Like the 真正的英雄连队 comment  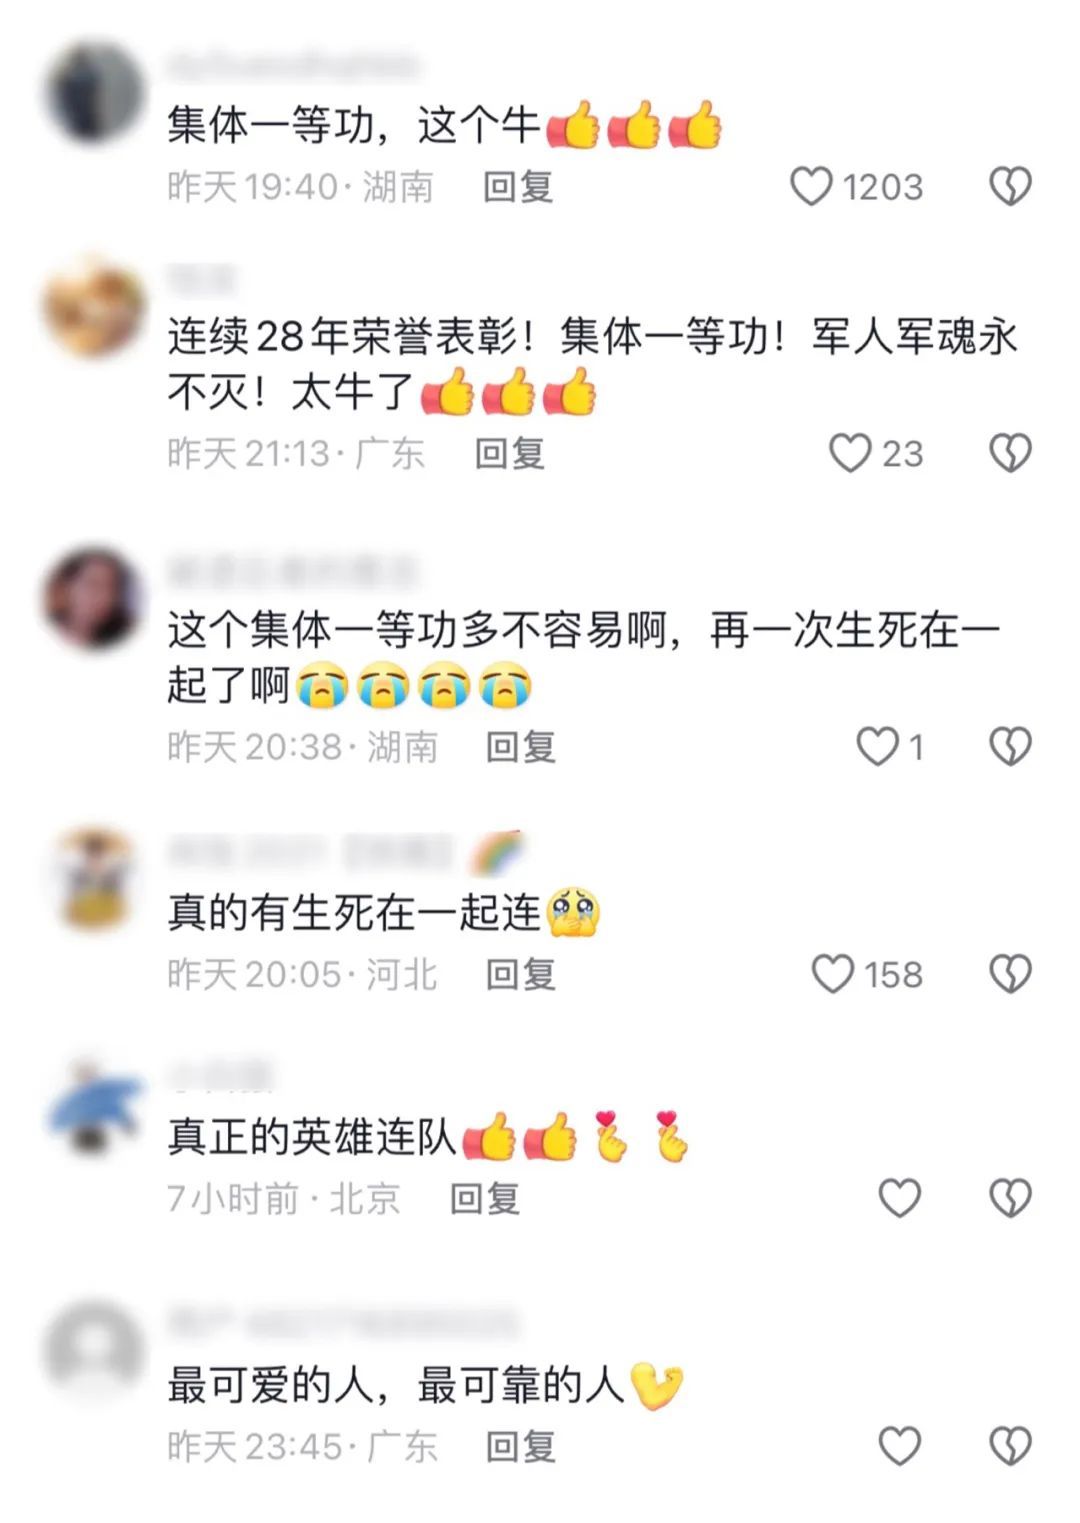tap(899, 1198)
